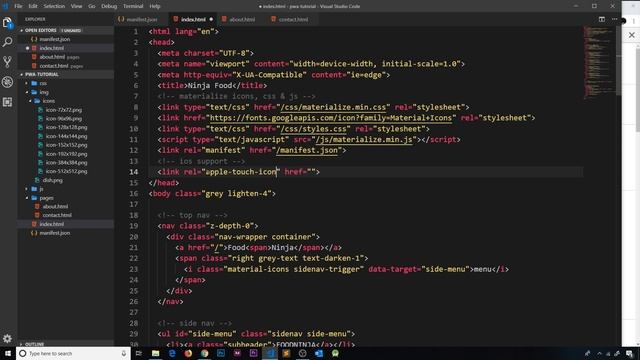The image size is (640, 360).
Task: Open contact.html under Open Editors
Action: [54, 66]
